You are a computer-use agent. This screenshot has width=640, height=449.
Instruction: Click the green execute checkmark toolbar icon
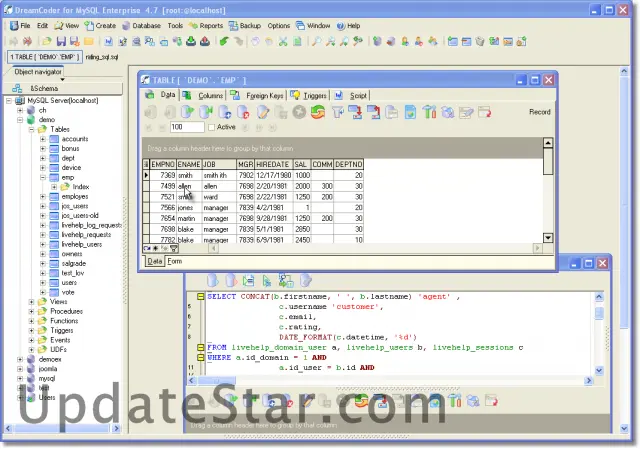click(224, 41)
